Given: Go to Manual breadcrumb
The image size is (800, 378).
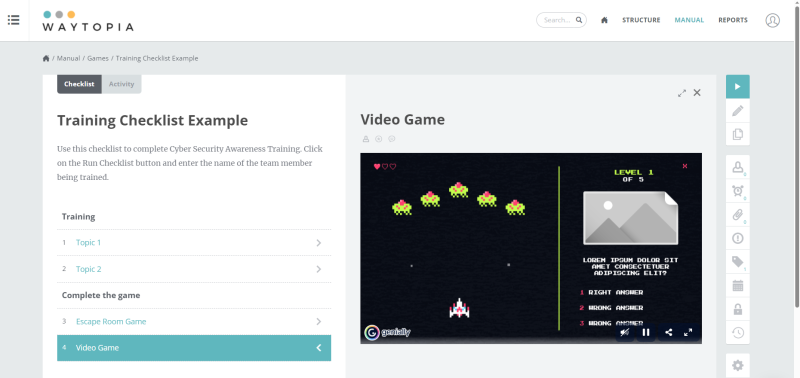Looking at the screenshot, I should click(68, 58).
